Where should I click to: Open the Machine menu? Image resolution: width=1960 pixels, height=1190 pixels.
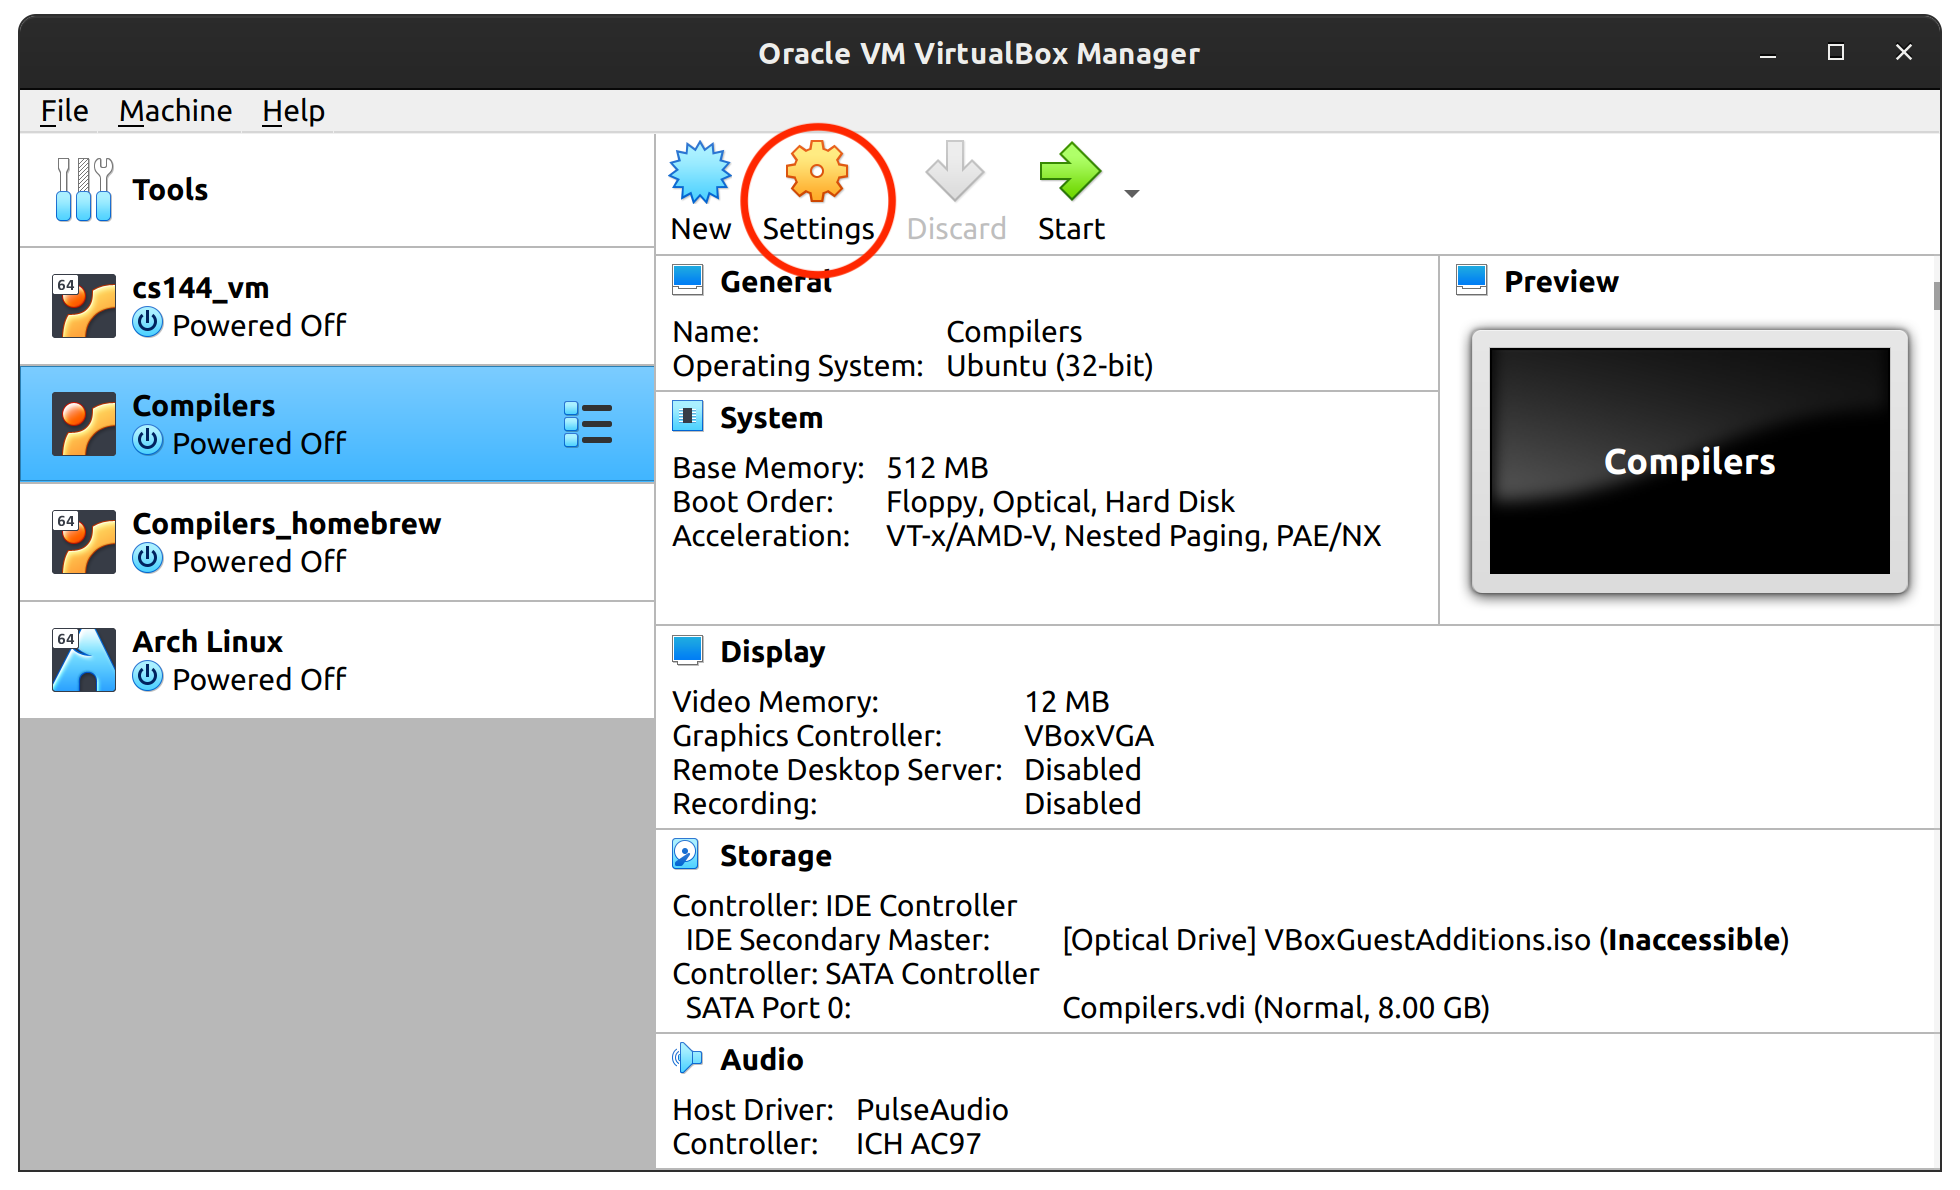(x=175, y=111)
